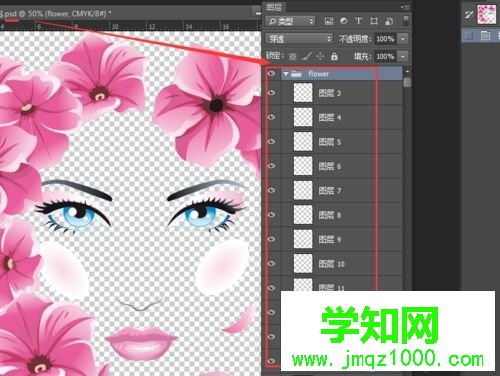Click the 图层 6 layer thumbnail
The image size is (500, 376).
303,166
